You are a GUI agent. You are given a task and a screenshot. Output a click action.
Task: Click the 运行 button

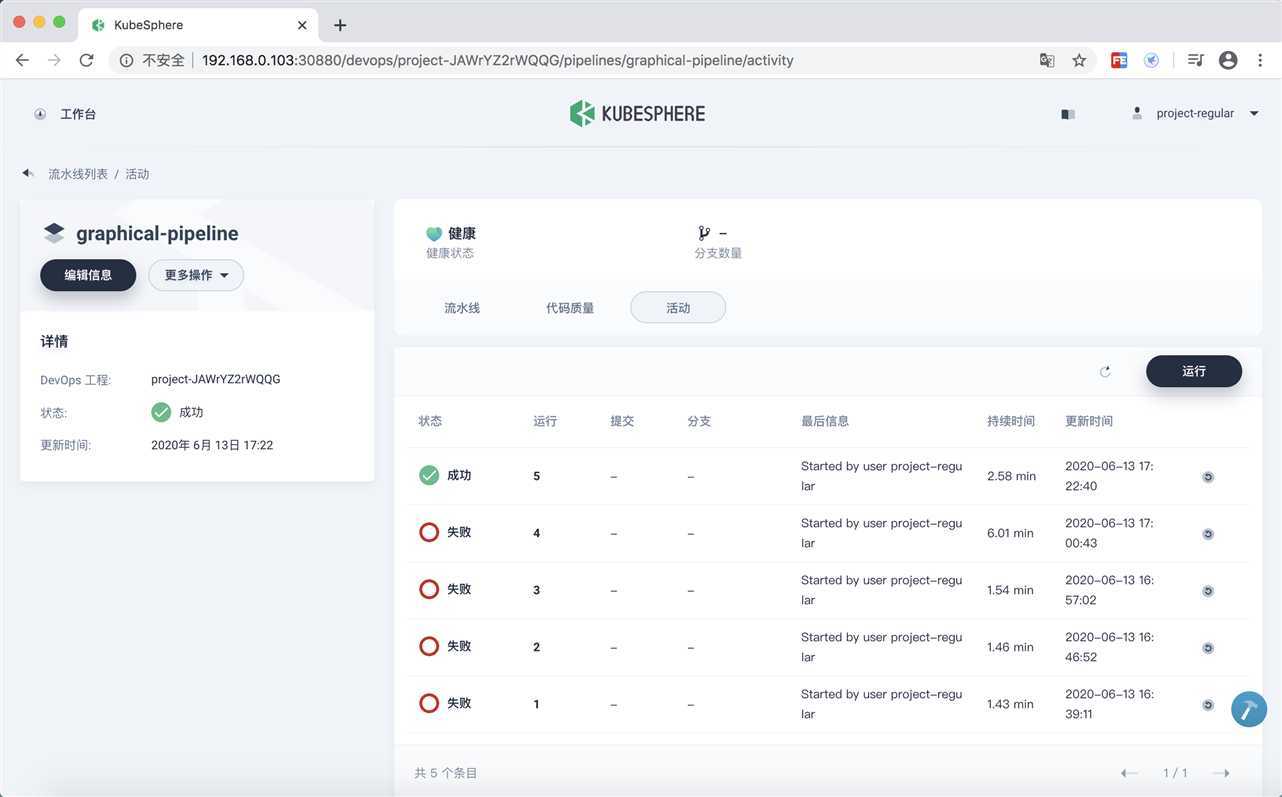[1194, 371]
